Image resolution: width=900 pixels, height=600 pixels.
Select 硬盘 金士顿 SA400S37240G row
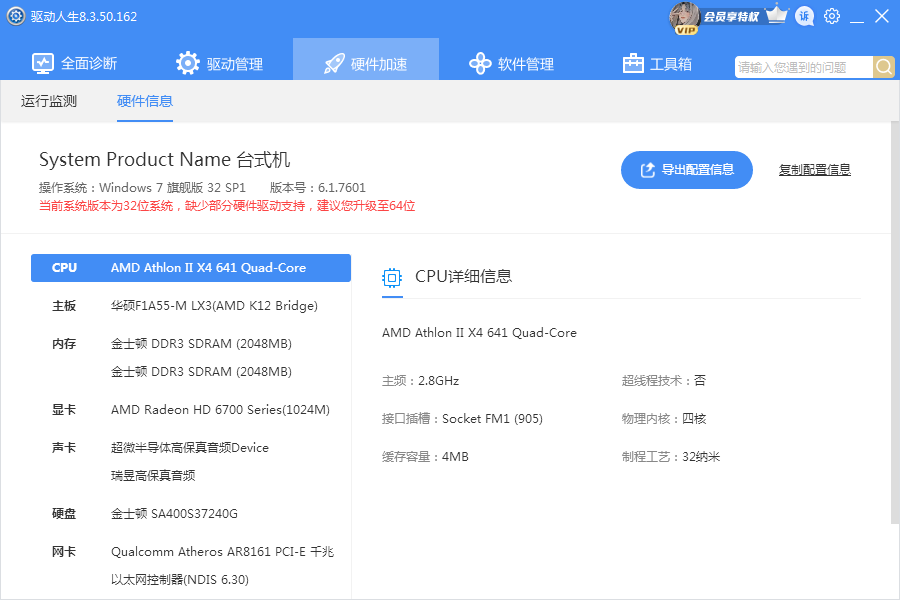(x=191, y=513)
